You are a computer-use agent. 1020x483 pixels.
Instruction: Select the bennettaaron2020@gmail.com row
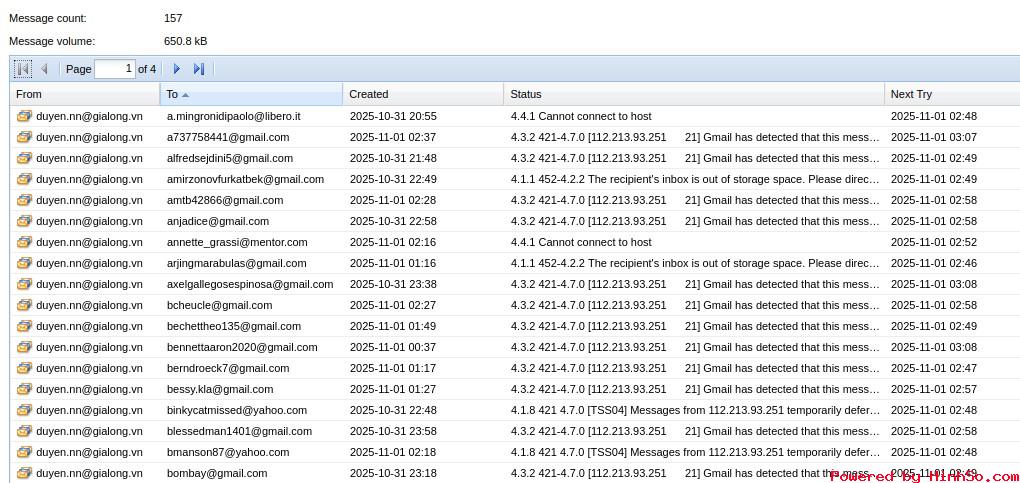coord(242,347)
